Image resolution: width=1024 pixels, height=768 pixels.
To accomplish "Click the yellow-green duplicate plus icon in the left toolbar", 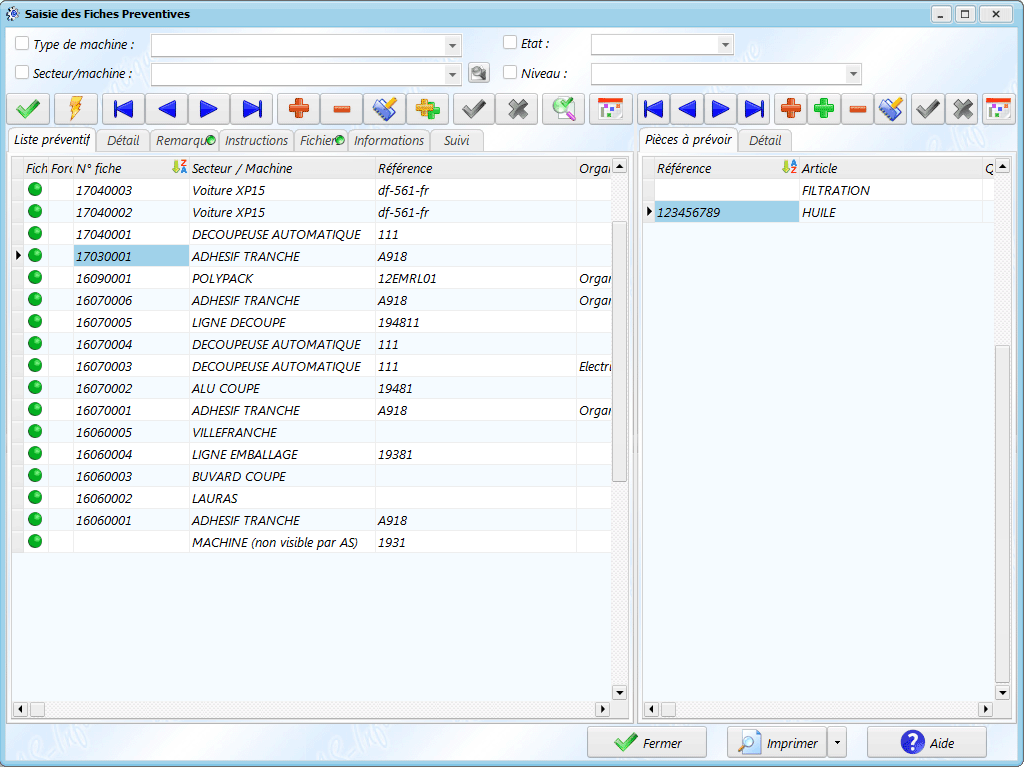I will [x=427, y=109].
